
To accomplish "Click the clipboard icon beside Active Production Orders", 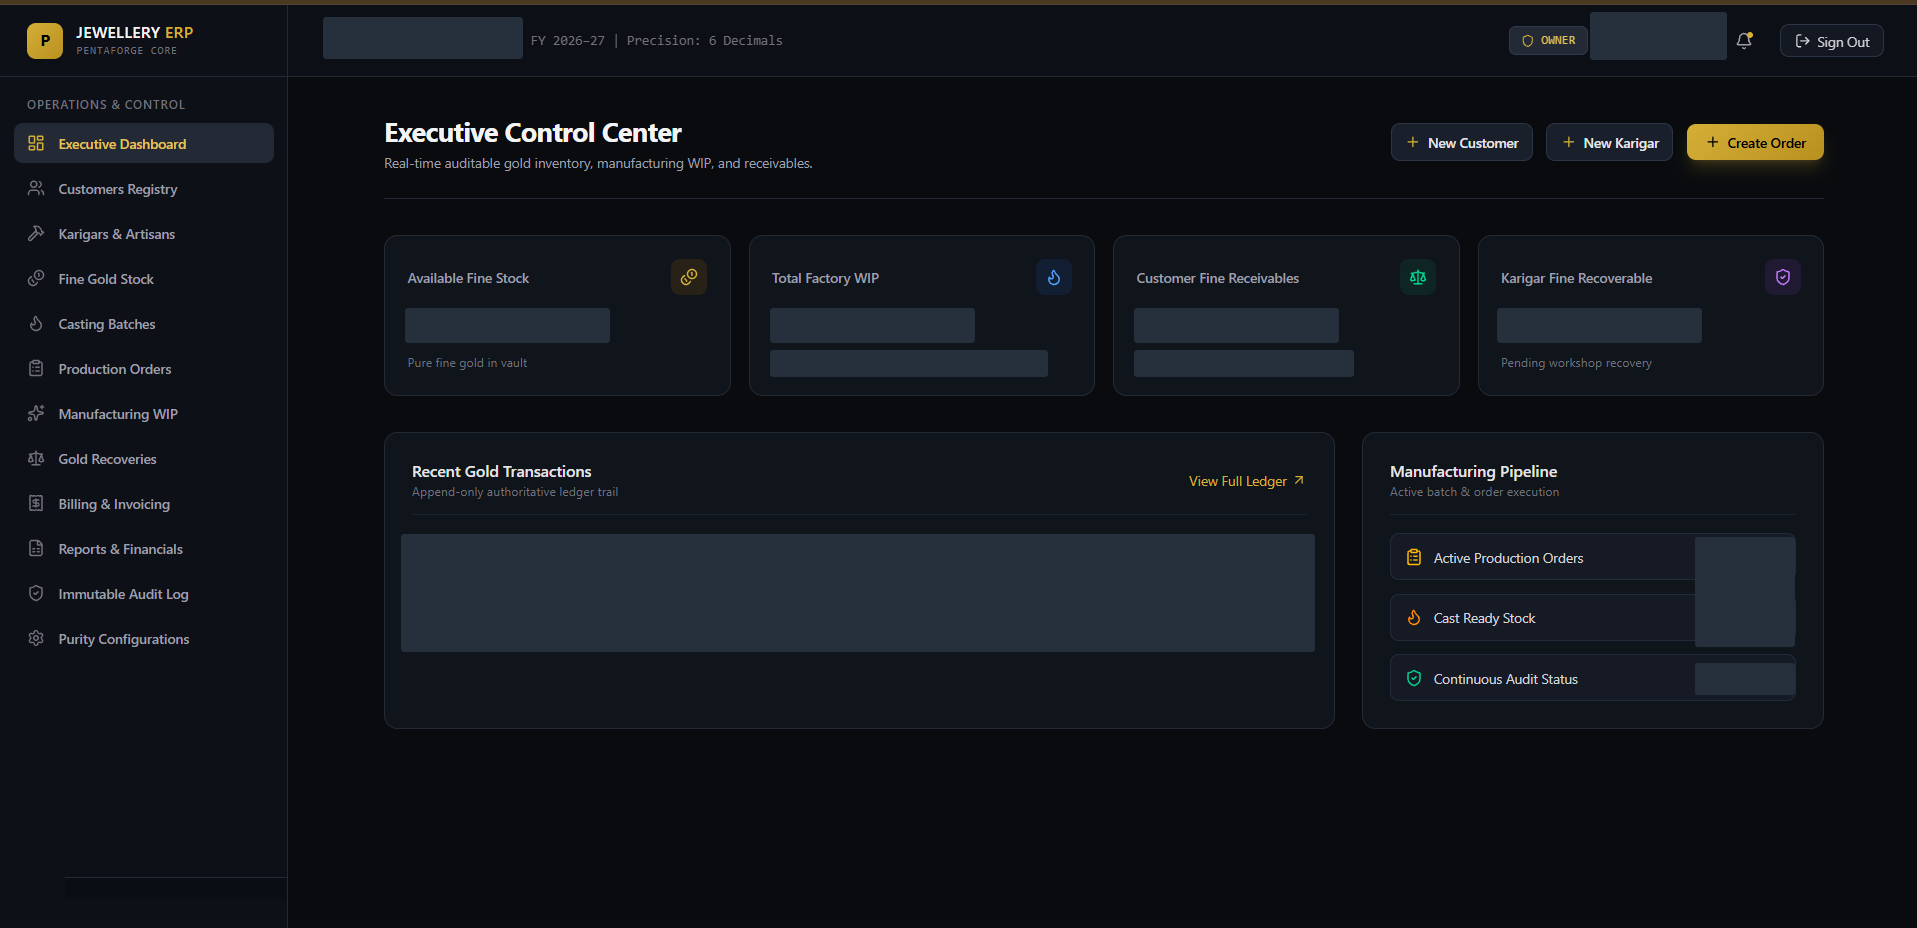I will 1414,557.
